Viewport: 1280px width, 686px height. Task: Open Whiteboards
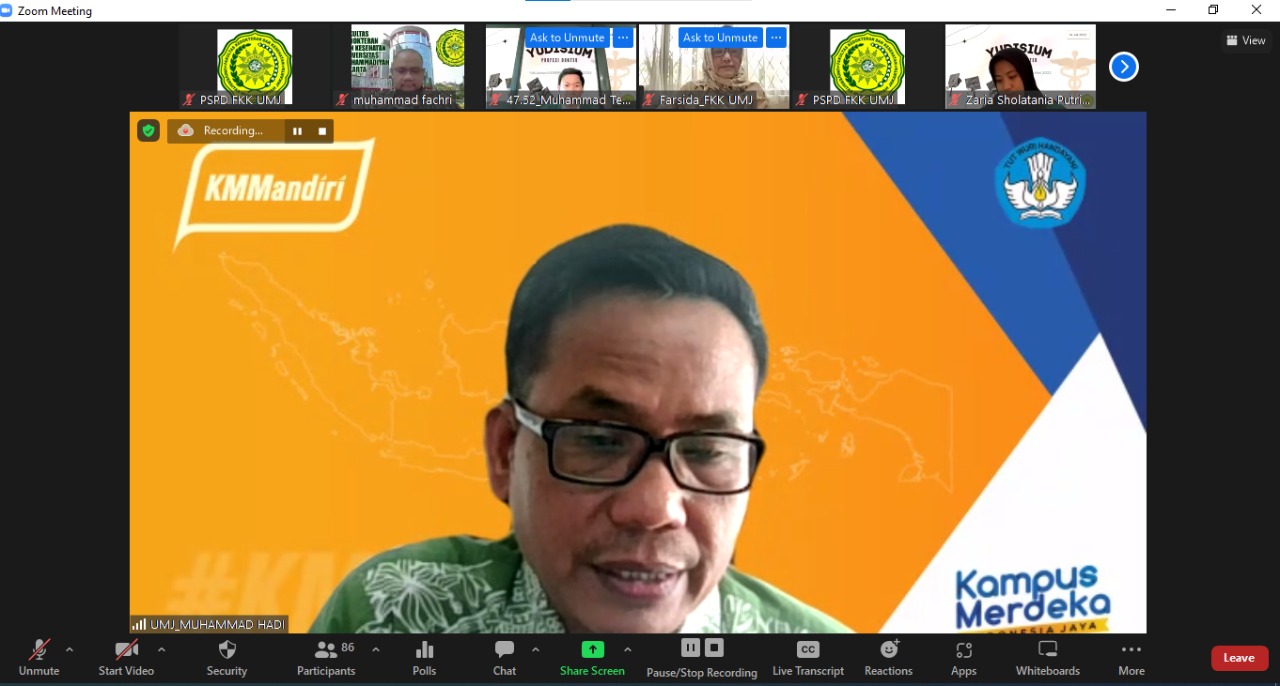coord(1048,657)
